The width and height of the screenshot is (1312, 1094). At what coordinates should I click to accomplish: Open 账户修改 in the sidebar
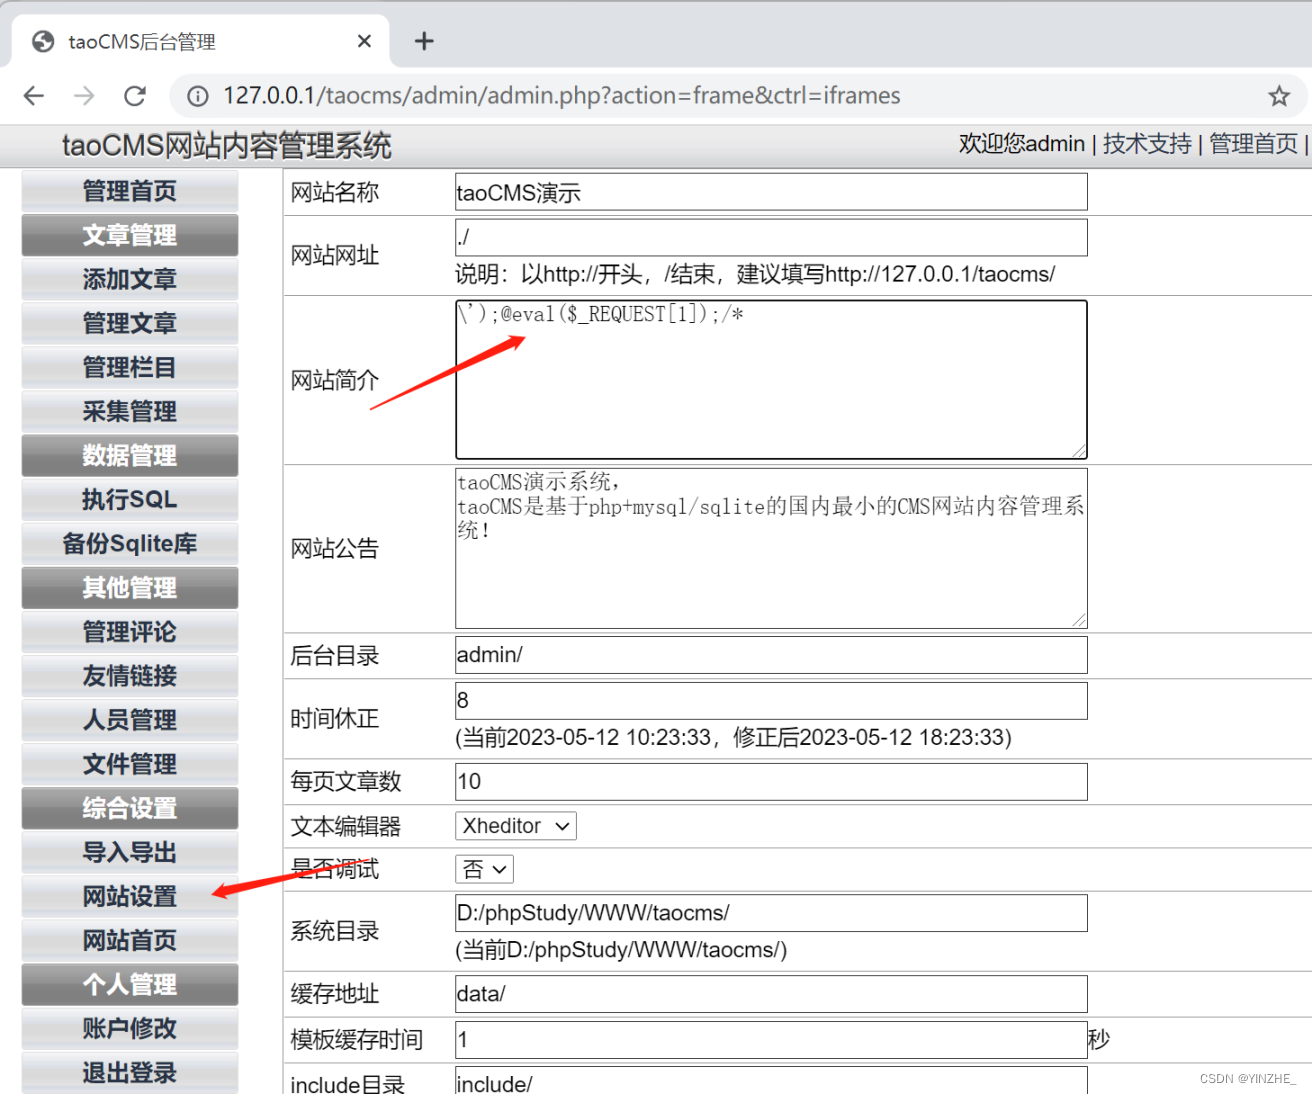(x=130, y=1028)
